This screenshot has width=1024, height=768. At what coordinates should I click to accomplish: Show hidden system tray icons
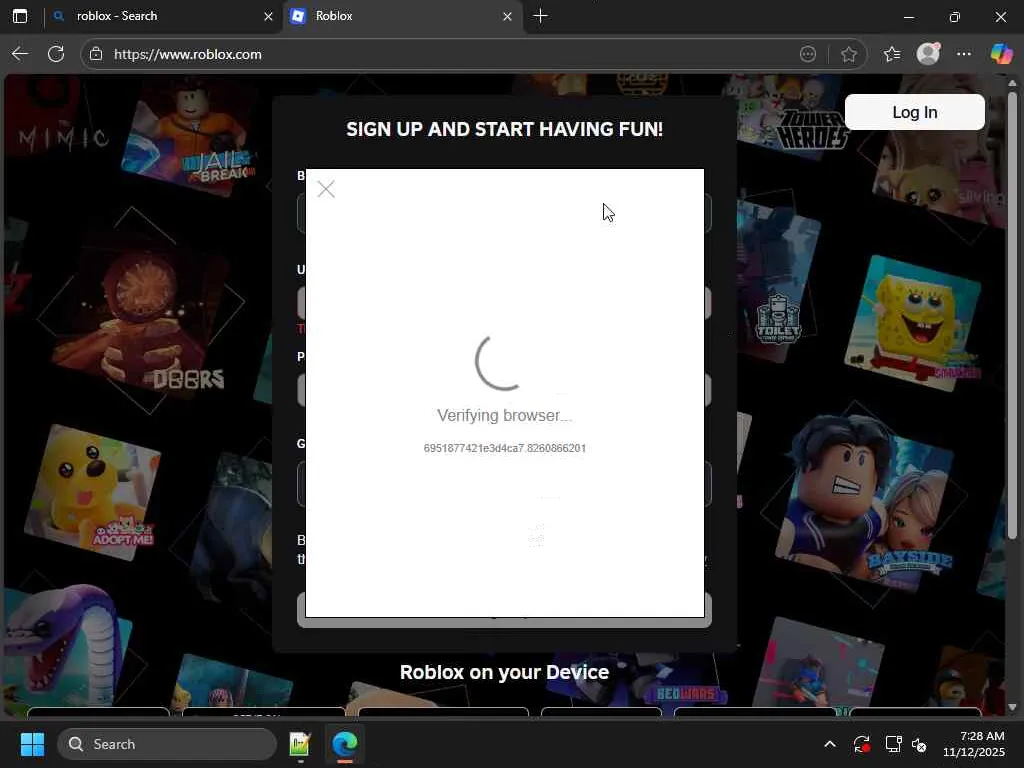[830, 744]
